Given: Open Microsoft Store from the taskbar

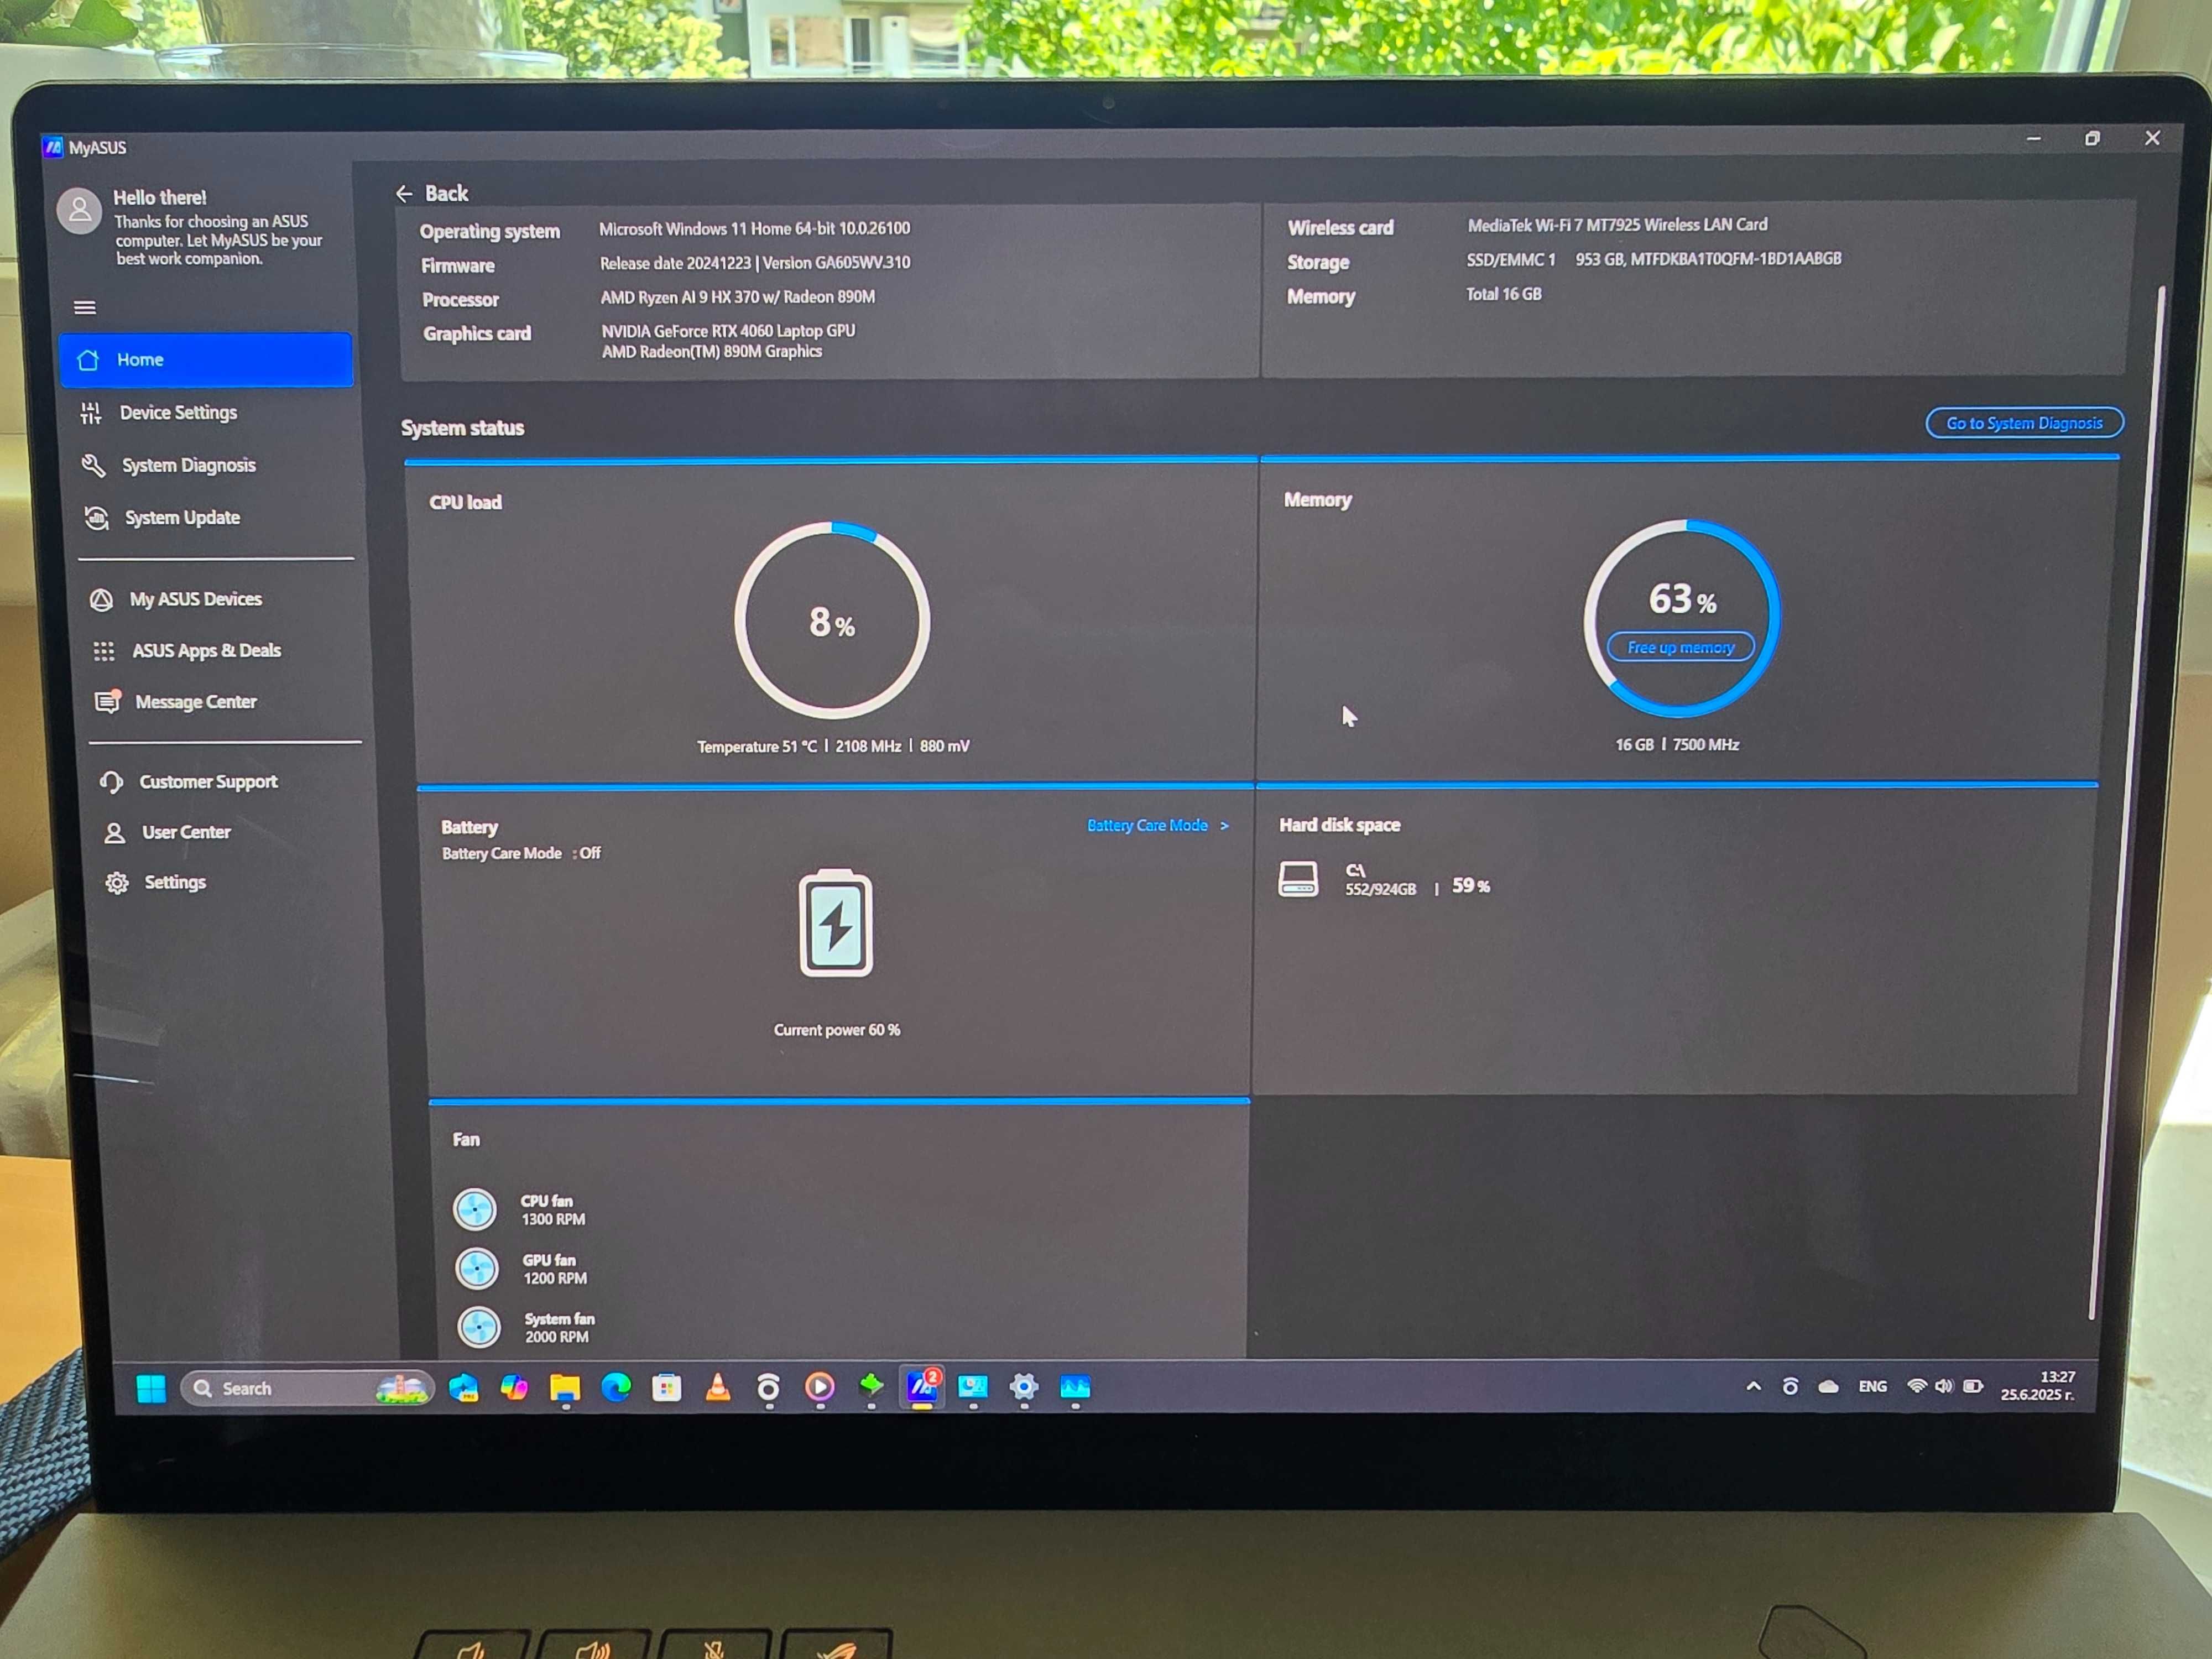Looking at the screenshot, I should (x=667, y=1388).
